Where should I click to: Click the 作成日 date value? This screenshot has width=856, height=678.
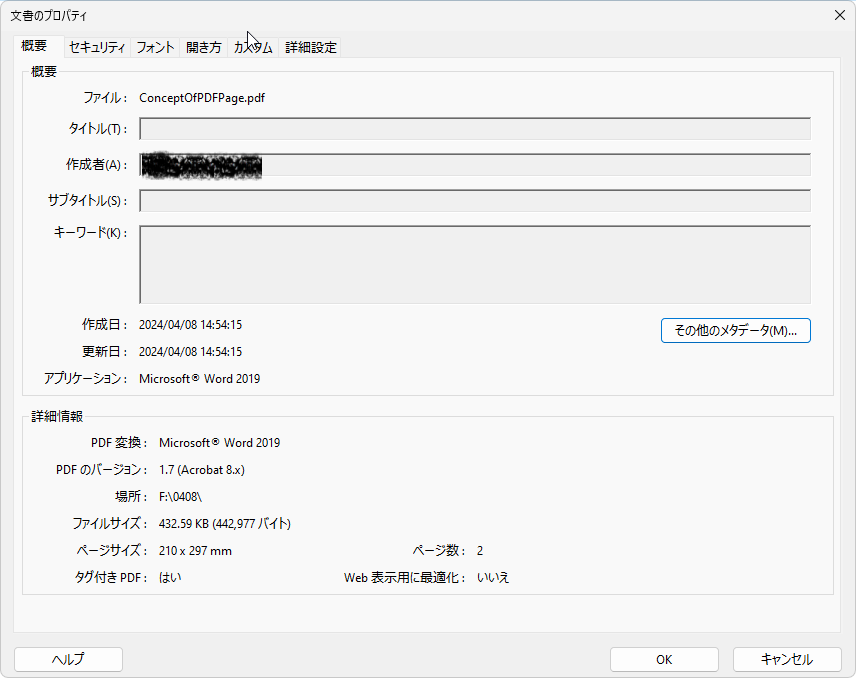[x=190, y=325]
